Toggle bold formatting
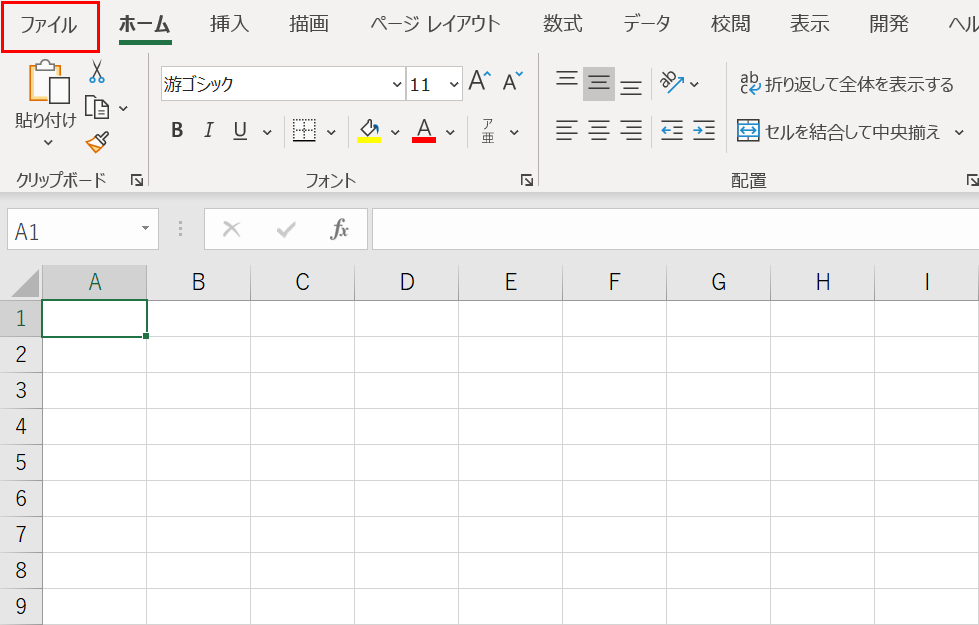 click(x=176, y=130)
